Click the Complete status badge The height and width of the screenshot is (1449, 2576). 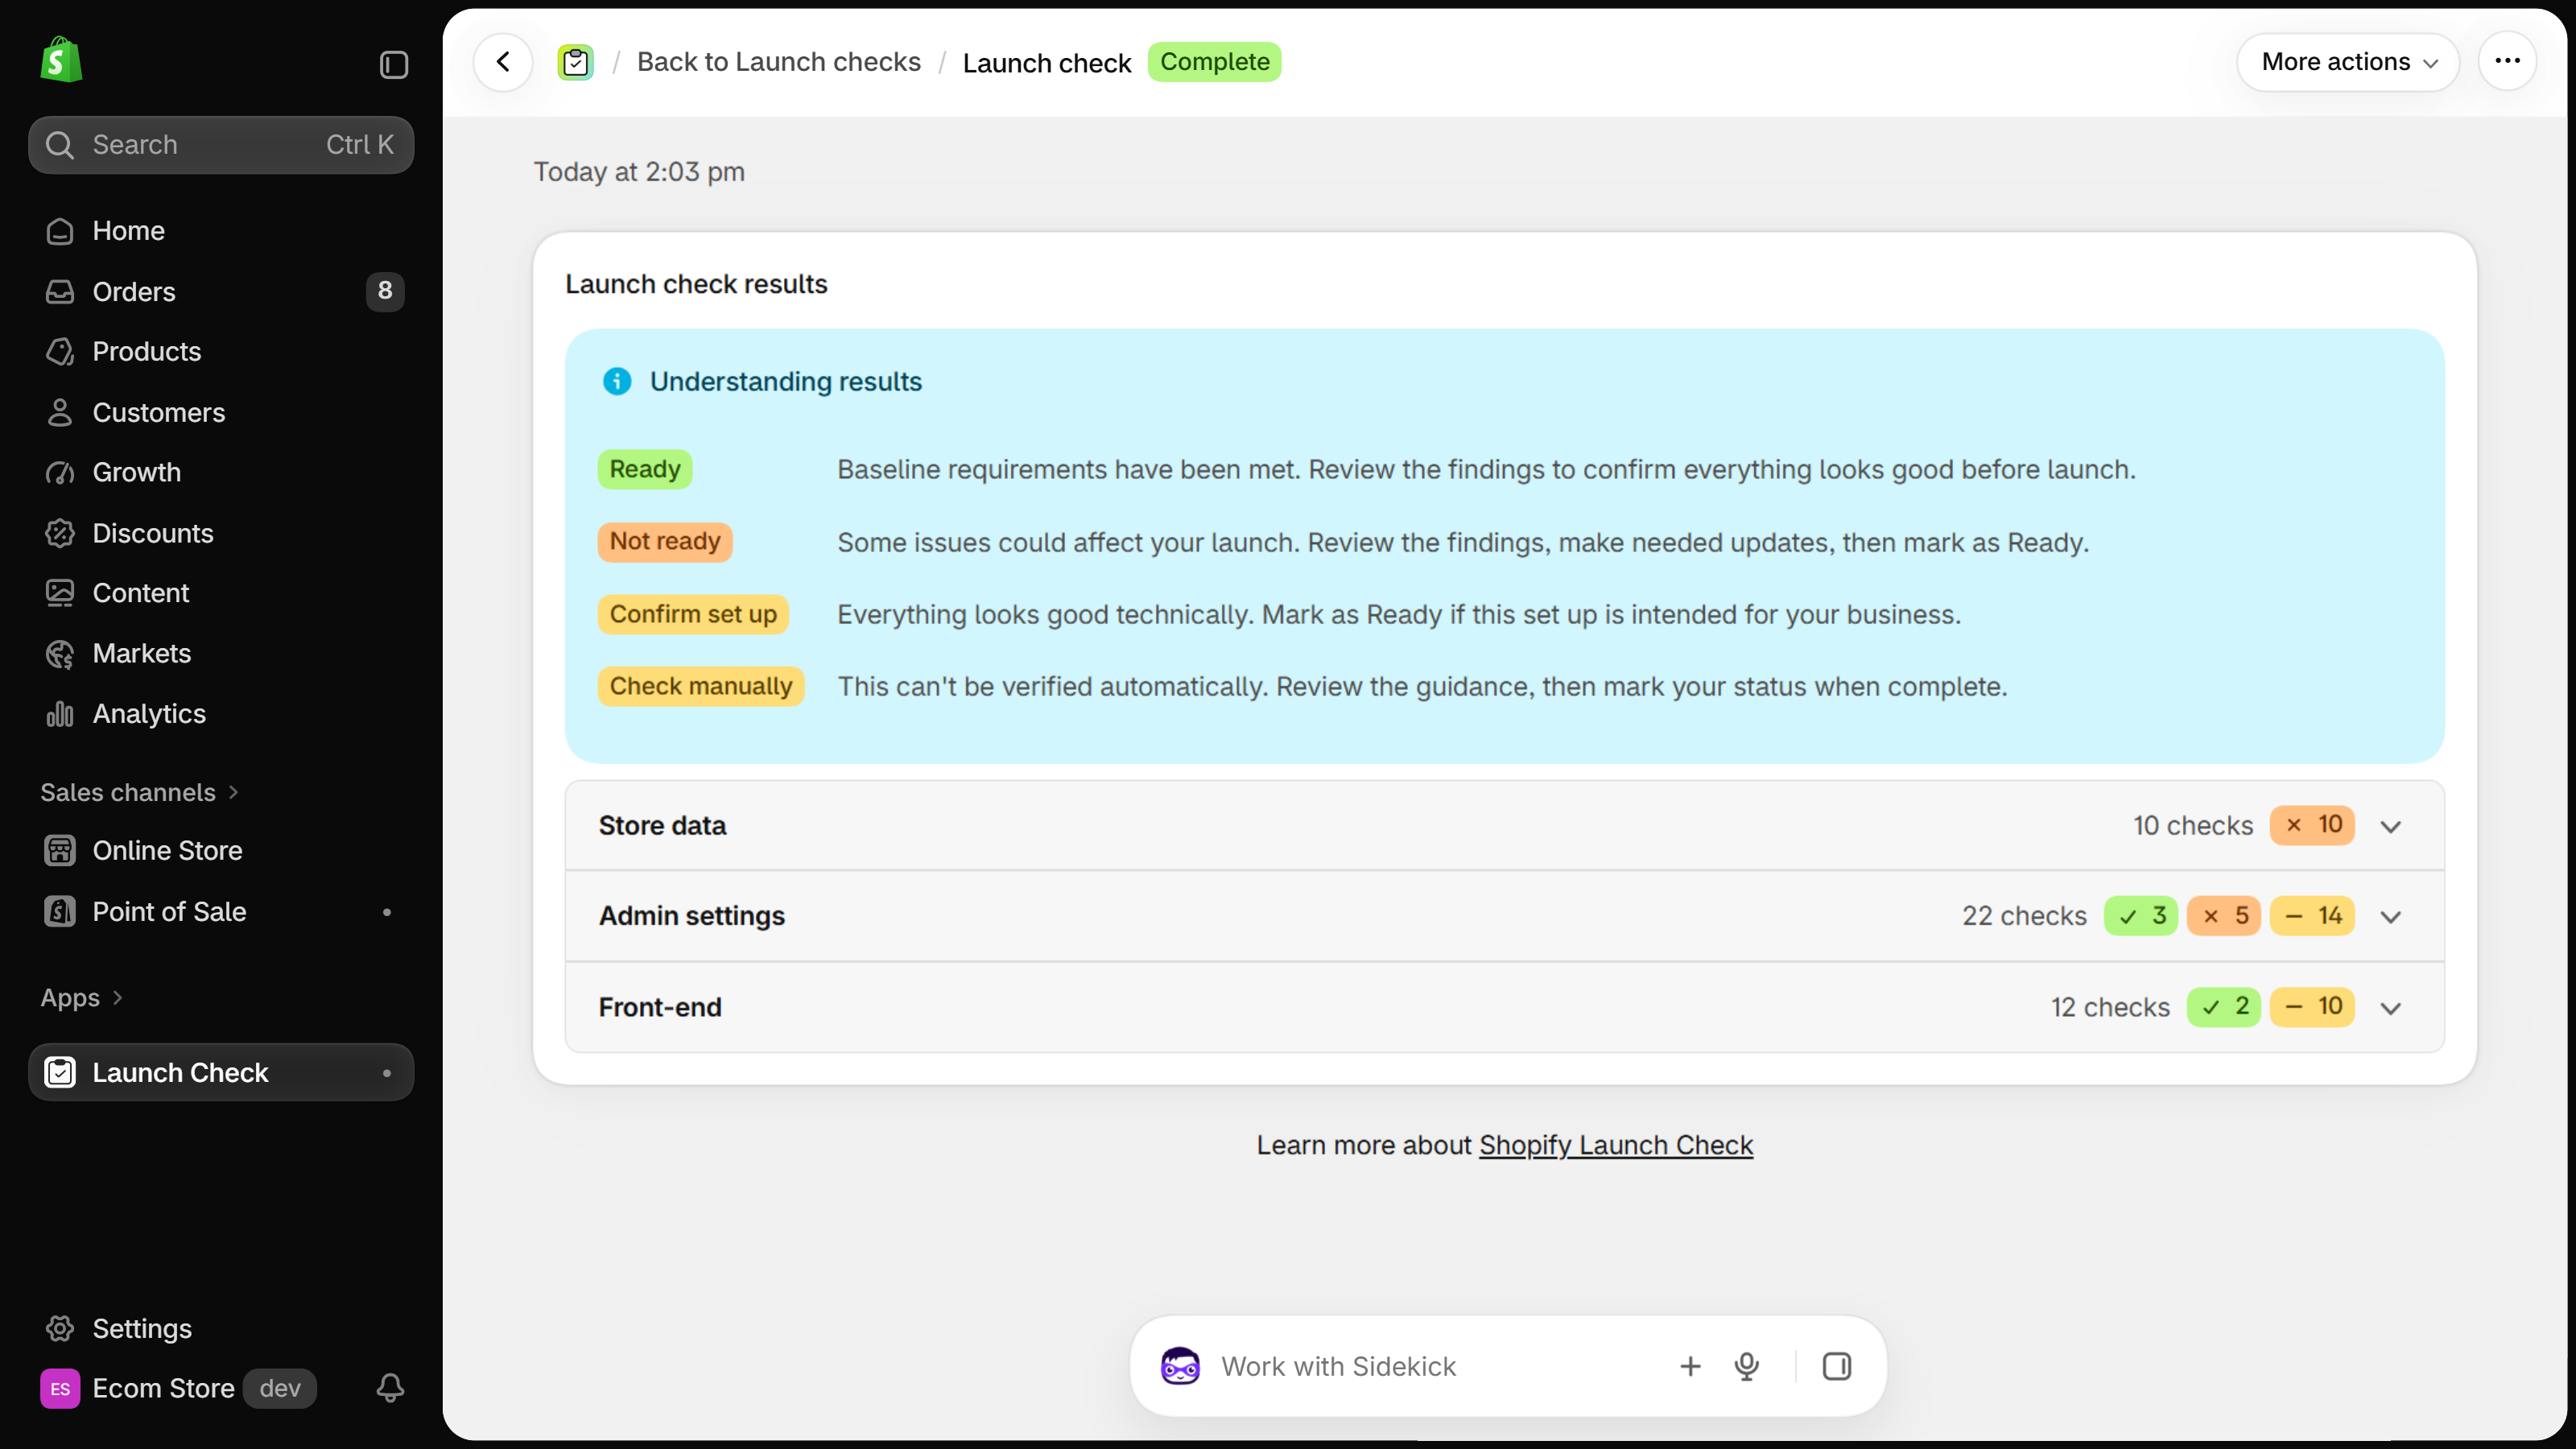tap(1214, 62)
